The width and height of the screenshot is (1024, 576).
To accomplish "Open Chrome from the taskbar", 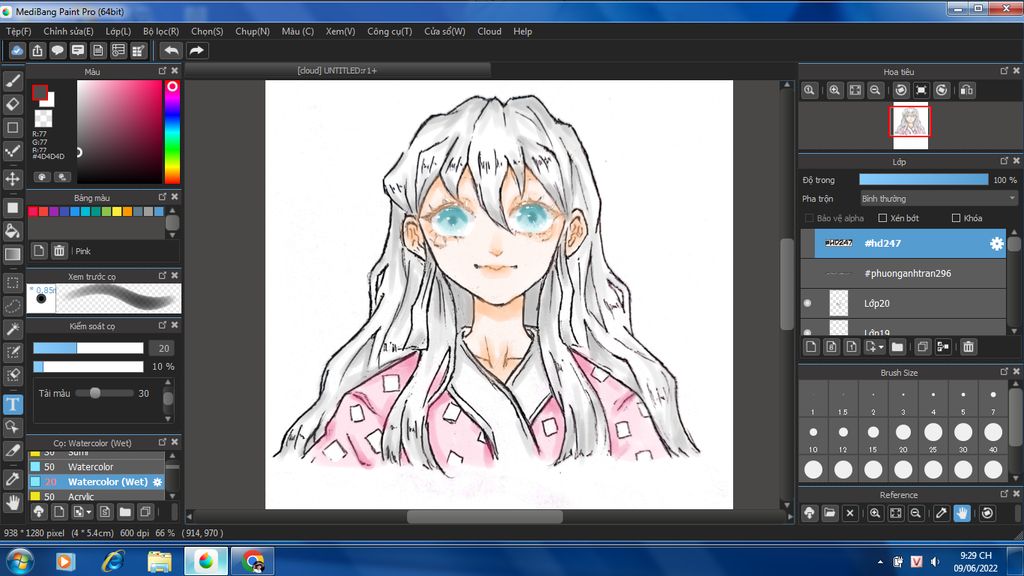I will pos(252,562).
